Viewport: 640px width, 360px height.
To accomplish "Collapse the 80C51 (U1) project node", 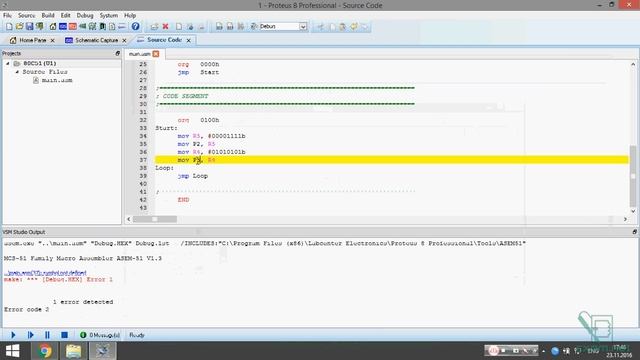I will 7,64.
